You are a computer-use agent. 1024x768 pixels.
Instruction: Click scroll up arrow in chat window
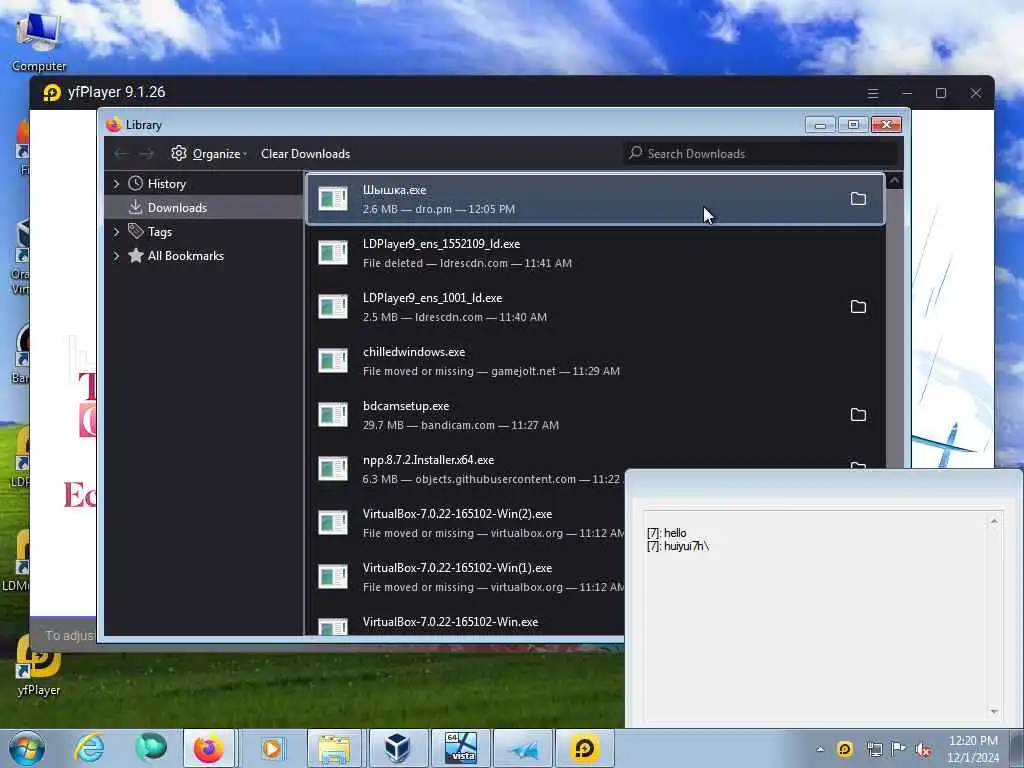tap(994, 520)
